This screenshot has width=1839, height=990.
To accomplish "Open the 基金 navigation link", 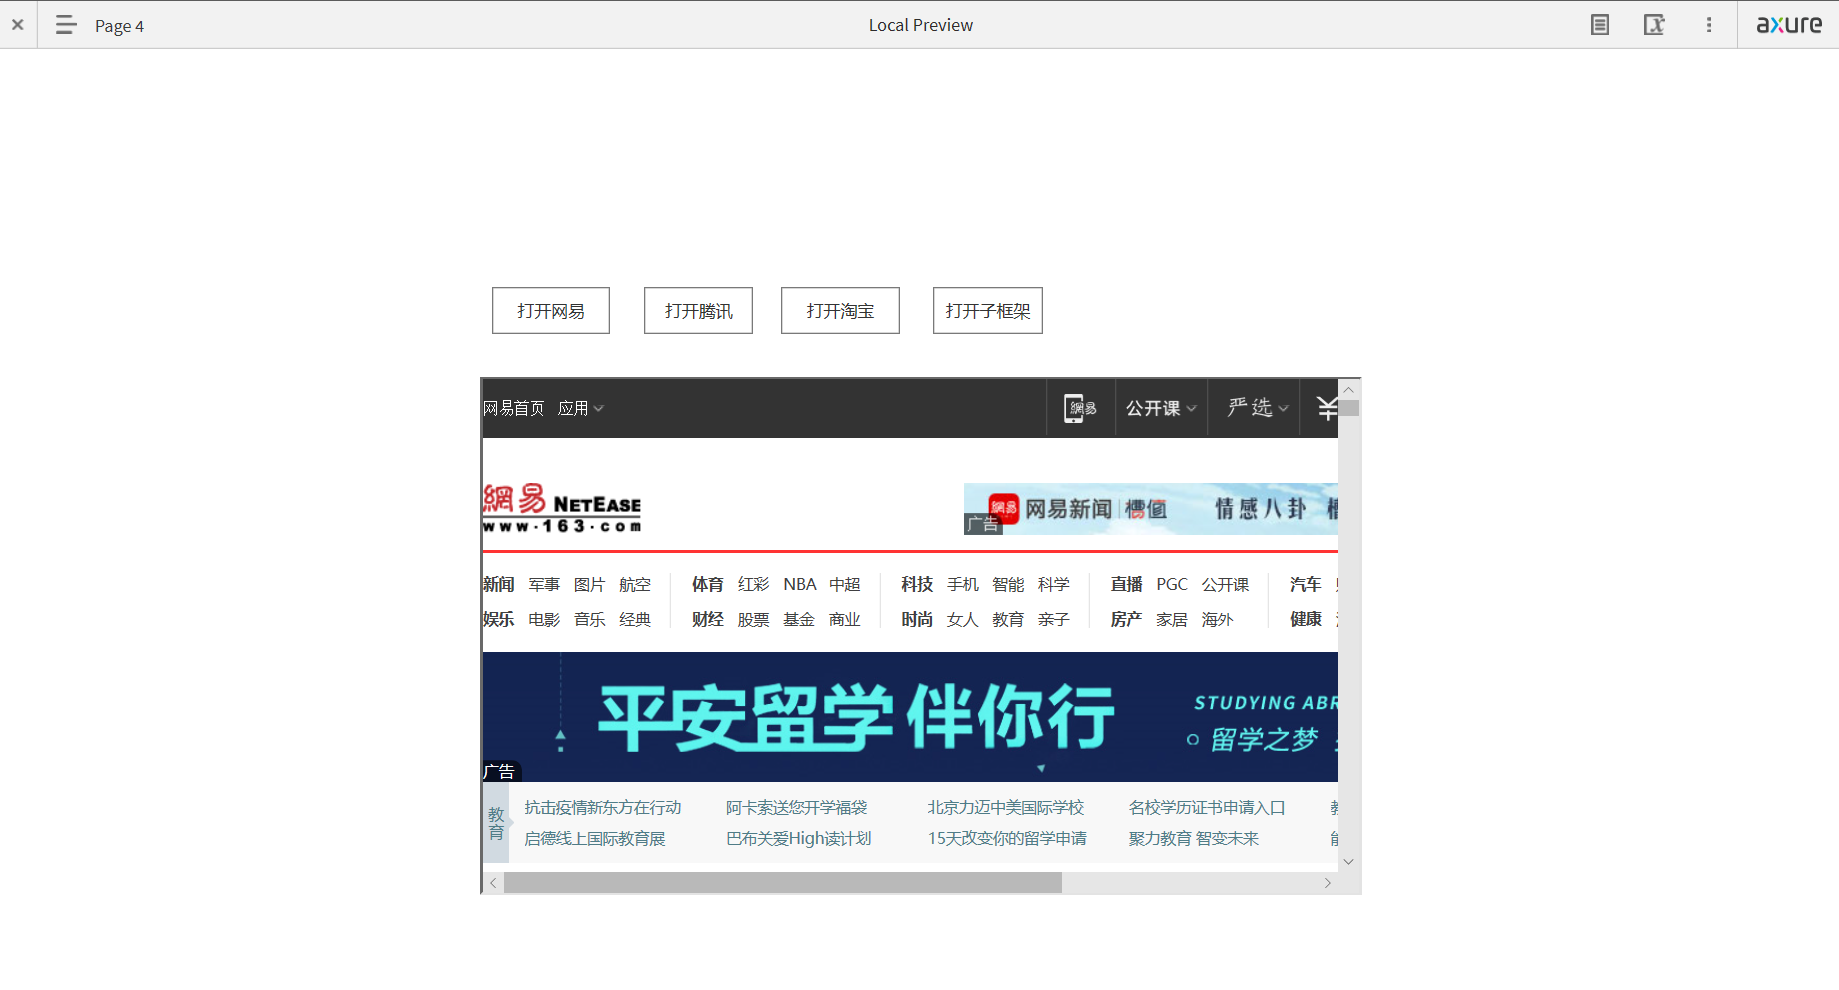I will click(799, 619).
